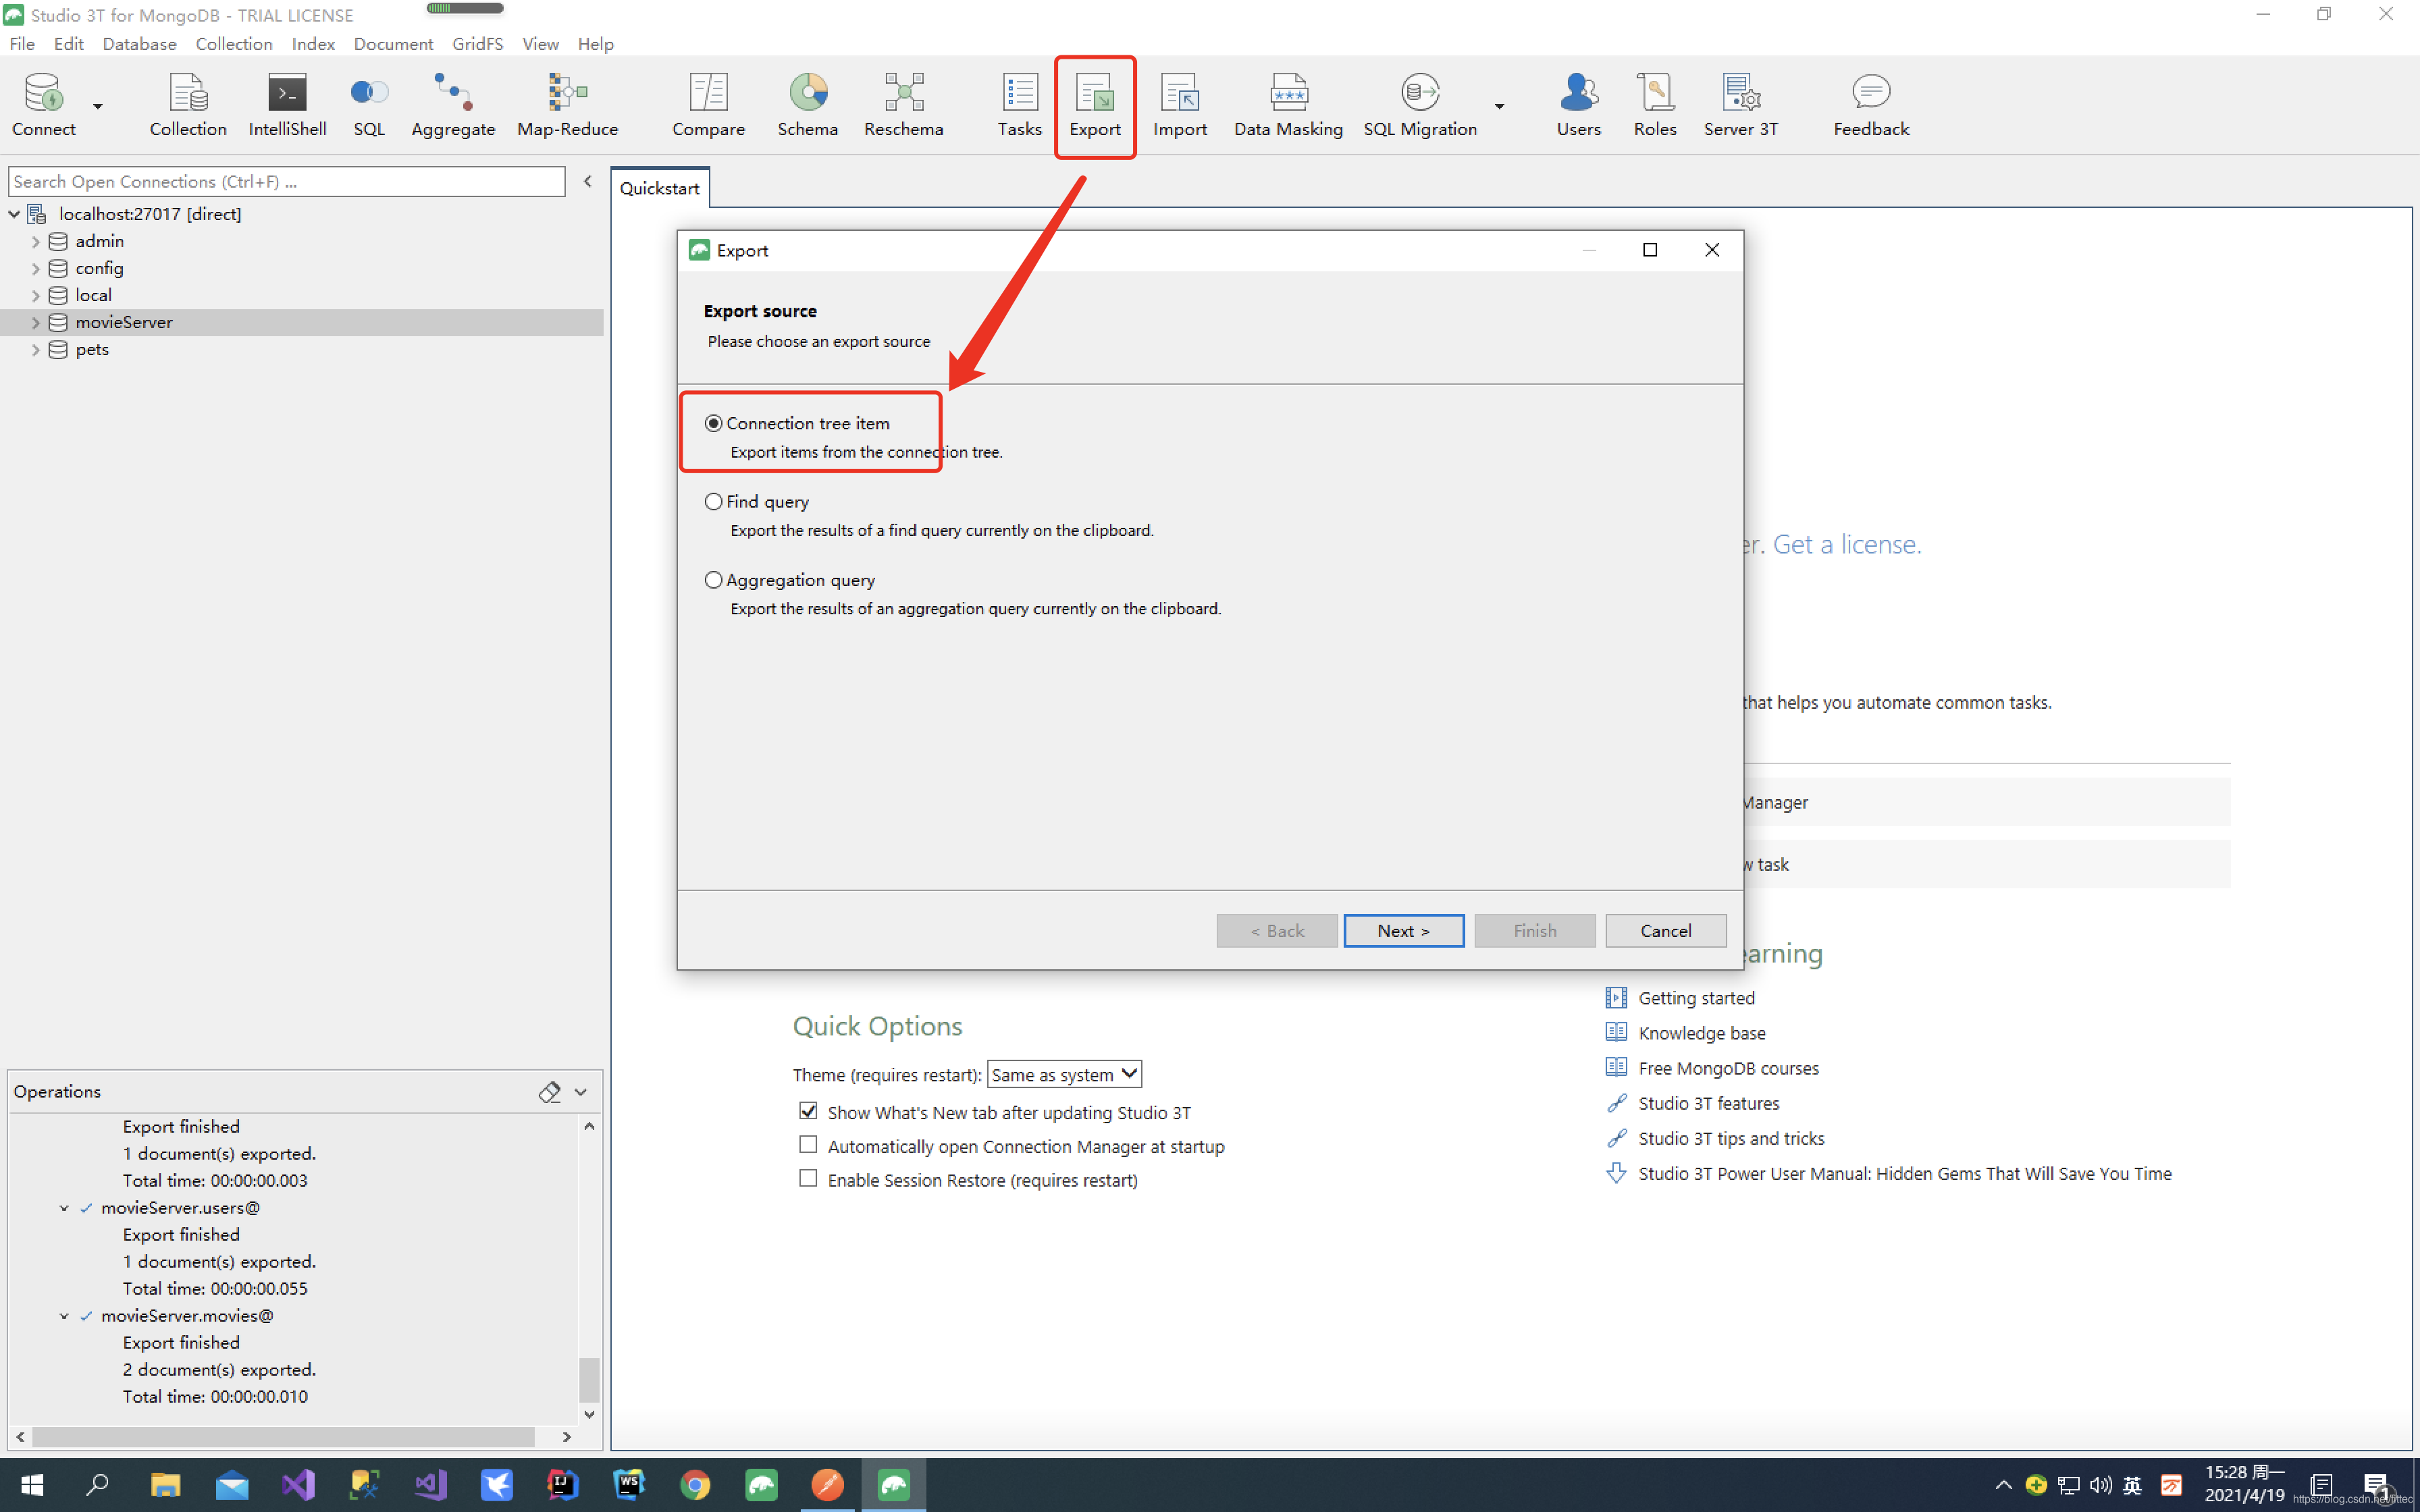This screenshot has width=2420, height=1512.
Task: Open the SQL query tool
Action: (369, 105)
